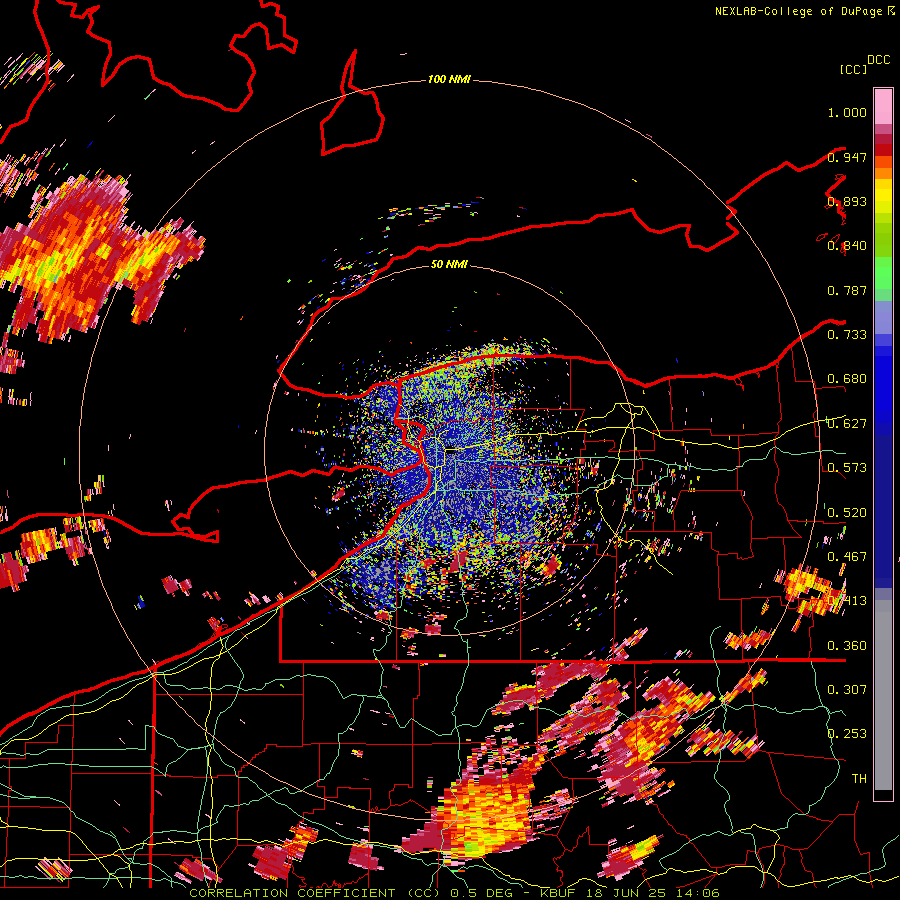Pick the light pink top color bar segment
The width and height of the screenshot is (900, 900).
[x=883, y=106]
